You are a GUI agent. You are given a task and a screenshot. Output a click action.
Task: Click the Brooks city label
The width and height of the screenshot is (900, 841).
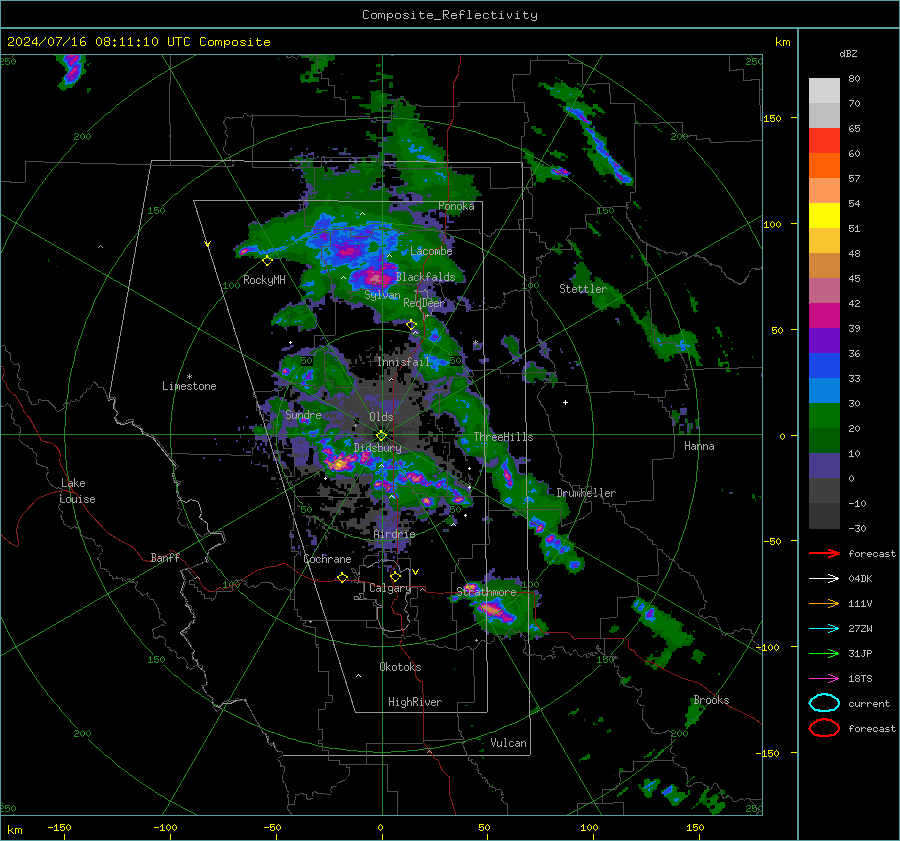click(711, 700)
